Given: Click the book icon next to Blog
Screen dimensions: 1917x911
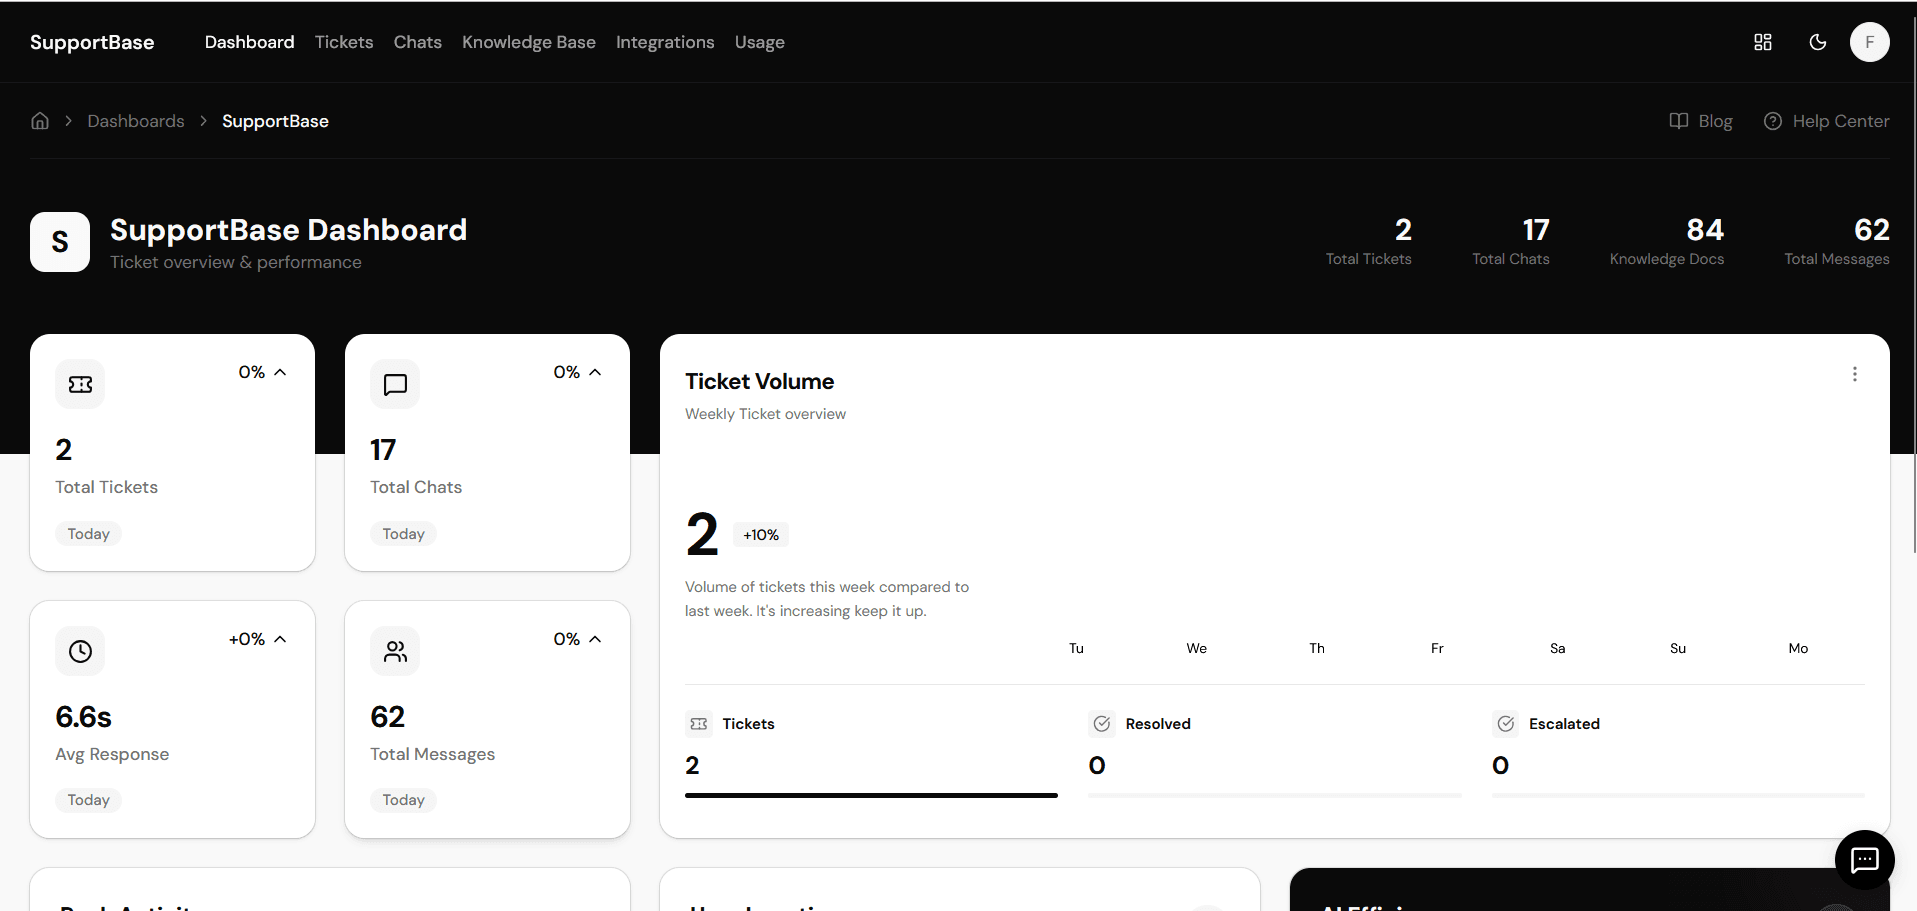Looking at the screenshot, I should click(1678, 120).
